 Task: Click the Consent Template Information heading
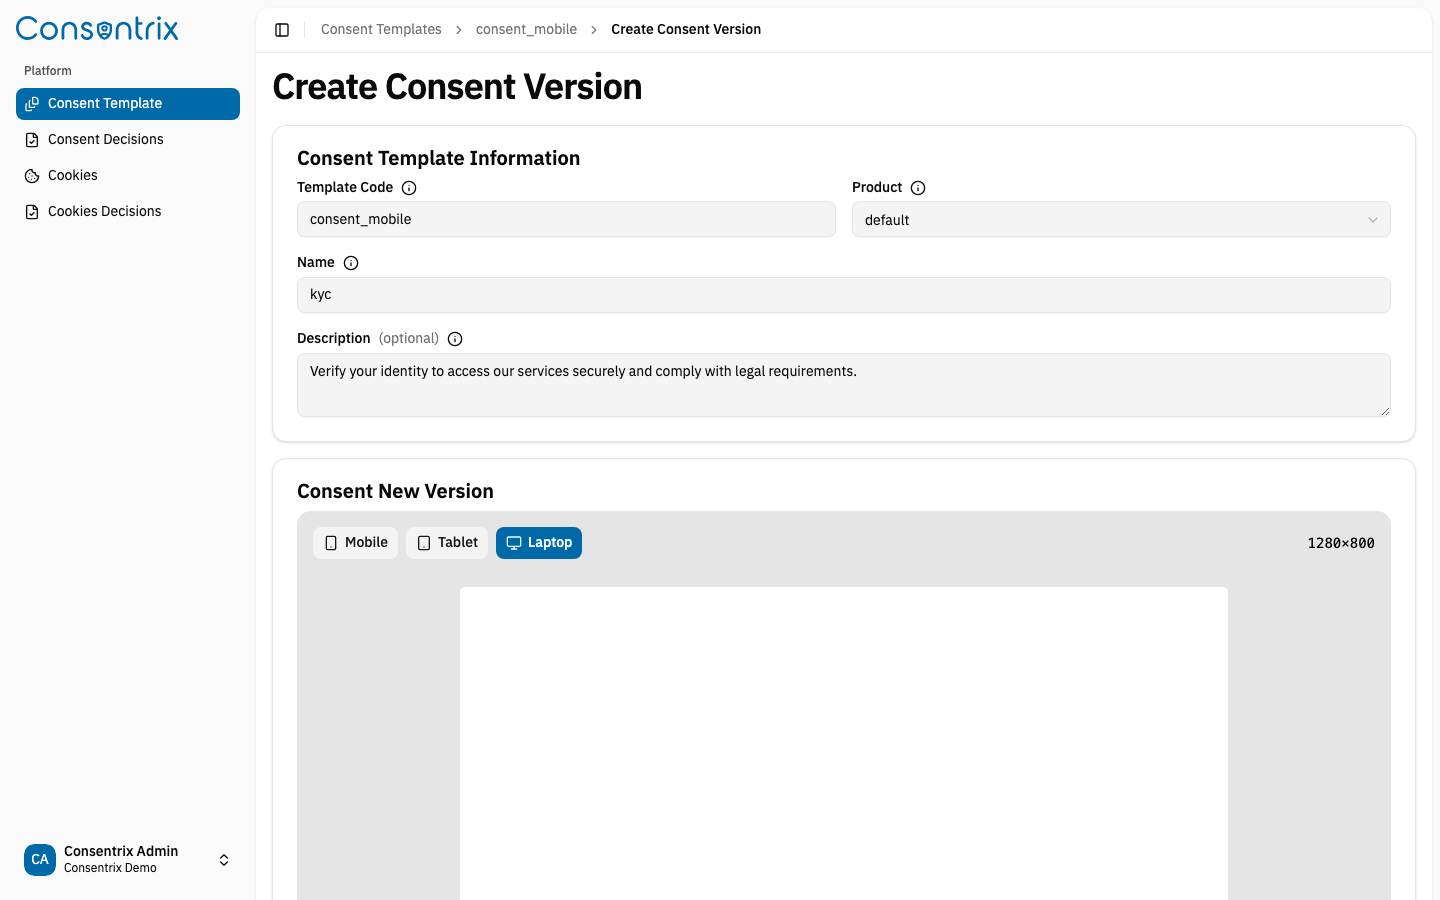(438, 159)
